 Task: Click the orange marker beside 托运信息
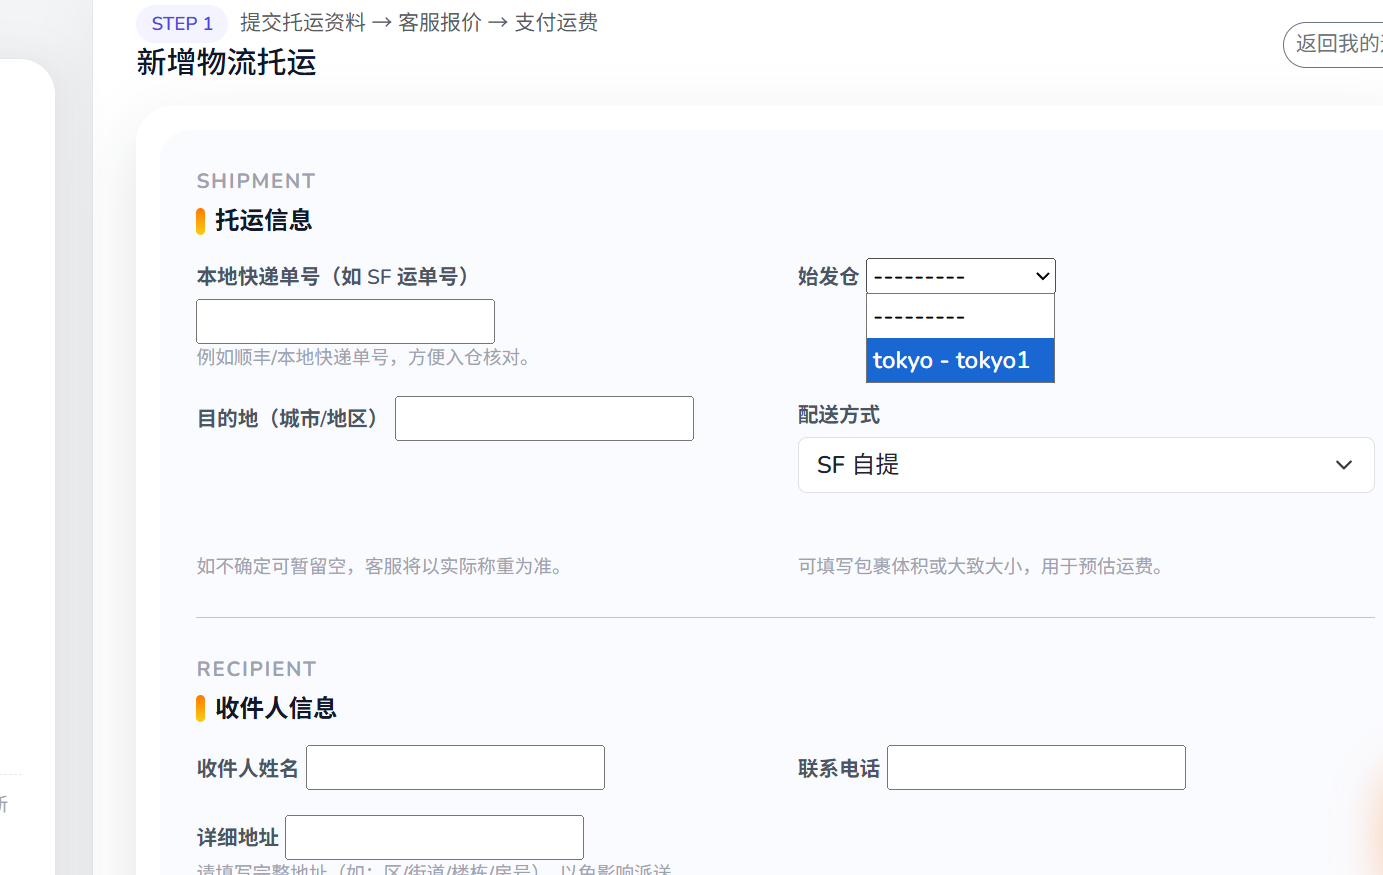click(200, 221)
